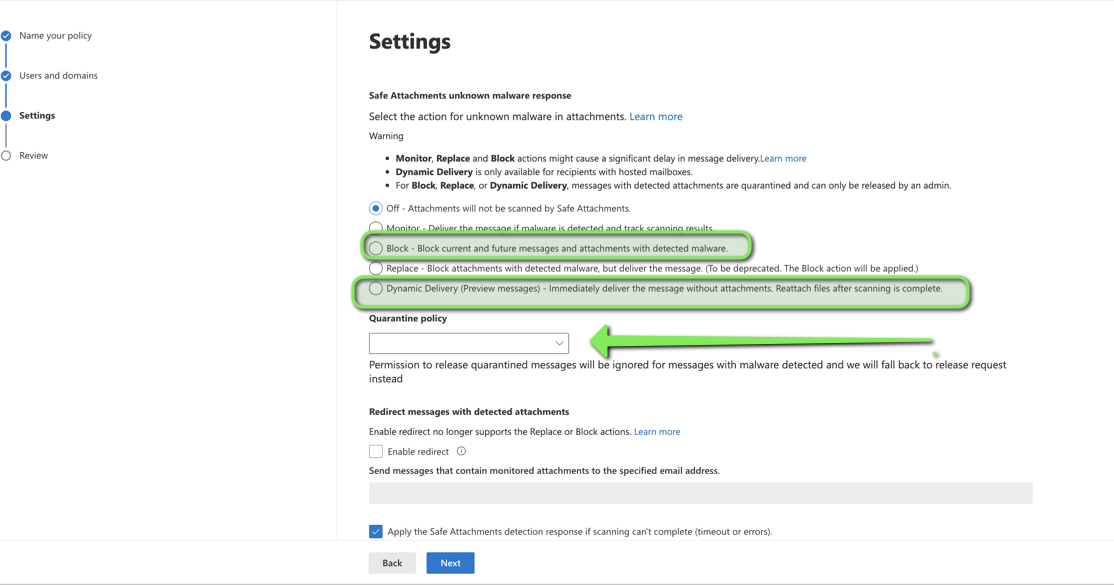Image resolution: width=1114 pixels, height=585 pixels.
Task: Open the Review step
Action: coord(33,155)
